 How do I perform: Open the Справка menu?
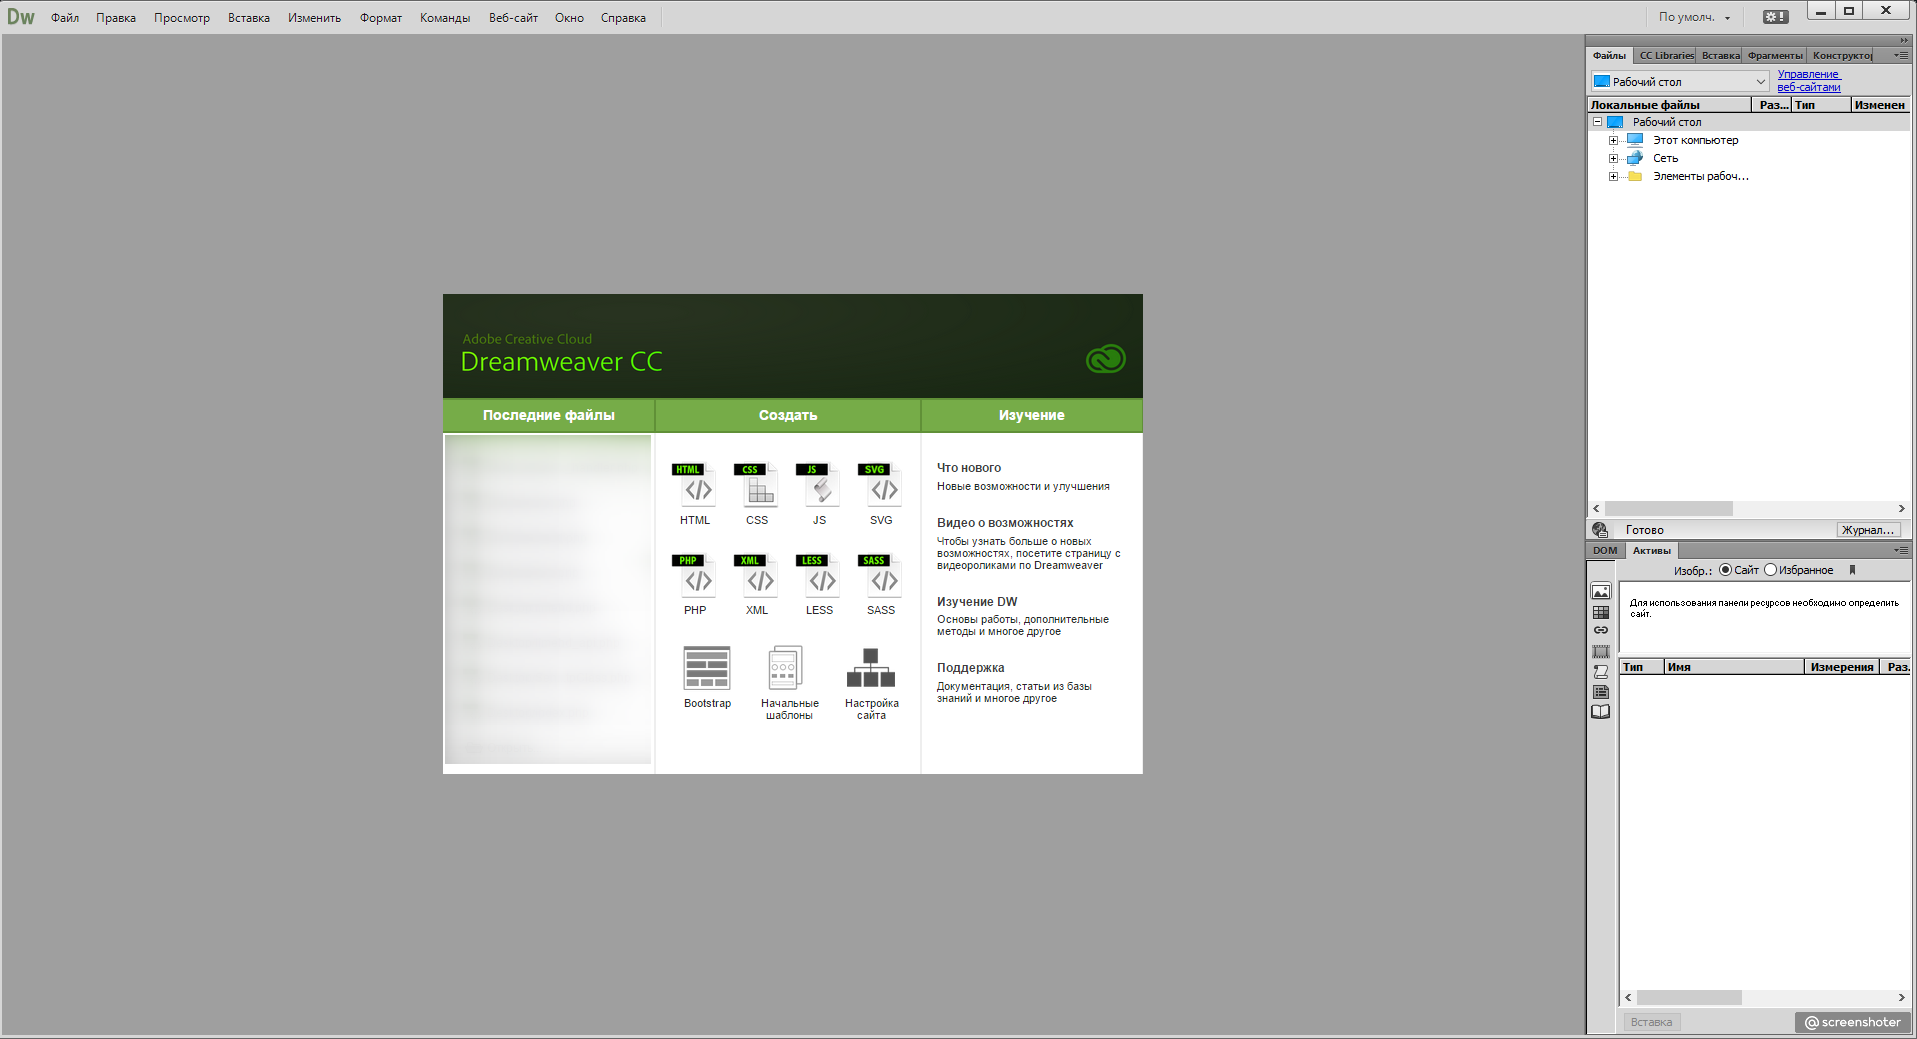(x=623, y=18)
